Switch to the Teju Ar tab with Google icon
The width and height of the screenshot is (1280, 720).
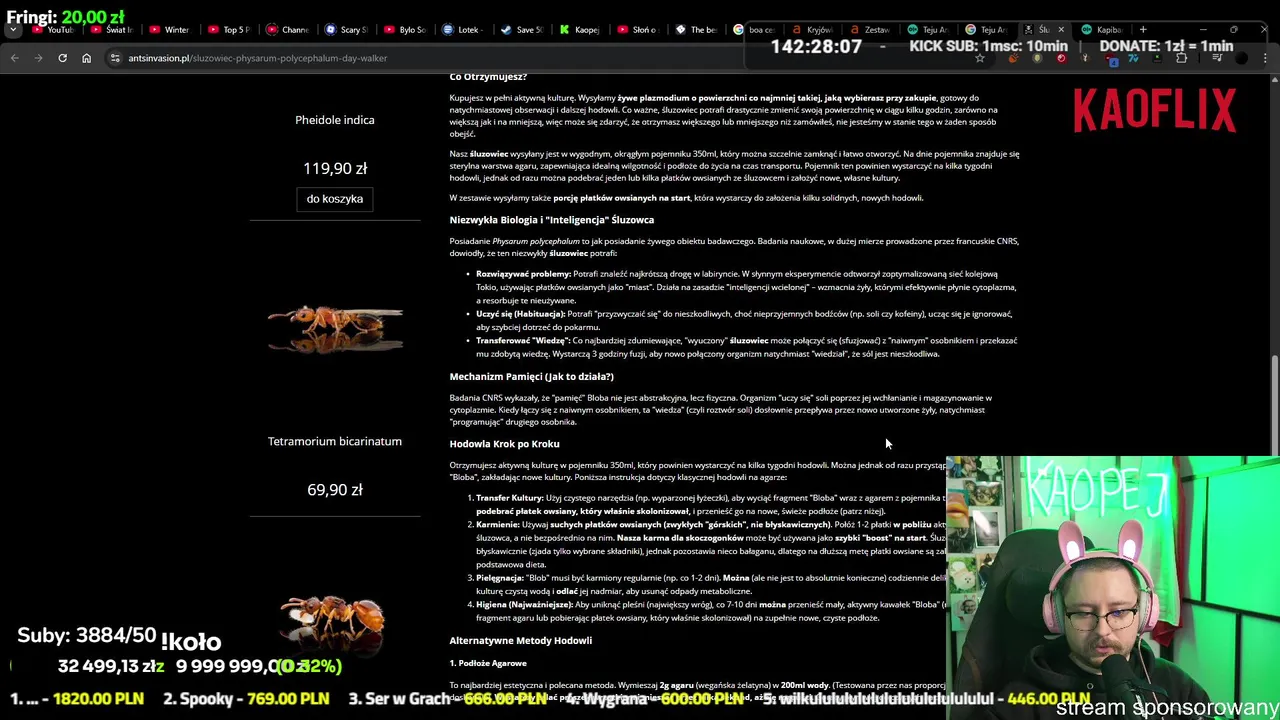(x=986, y=30)
